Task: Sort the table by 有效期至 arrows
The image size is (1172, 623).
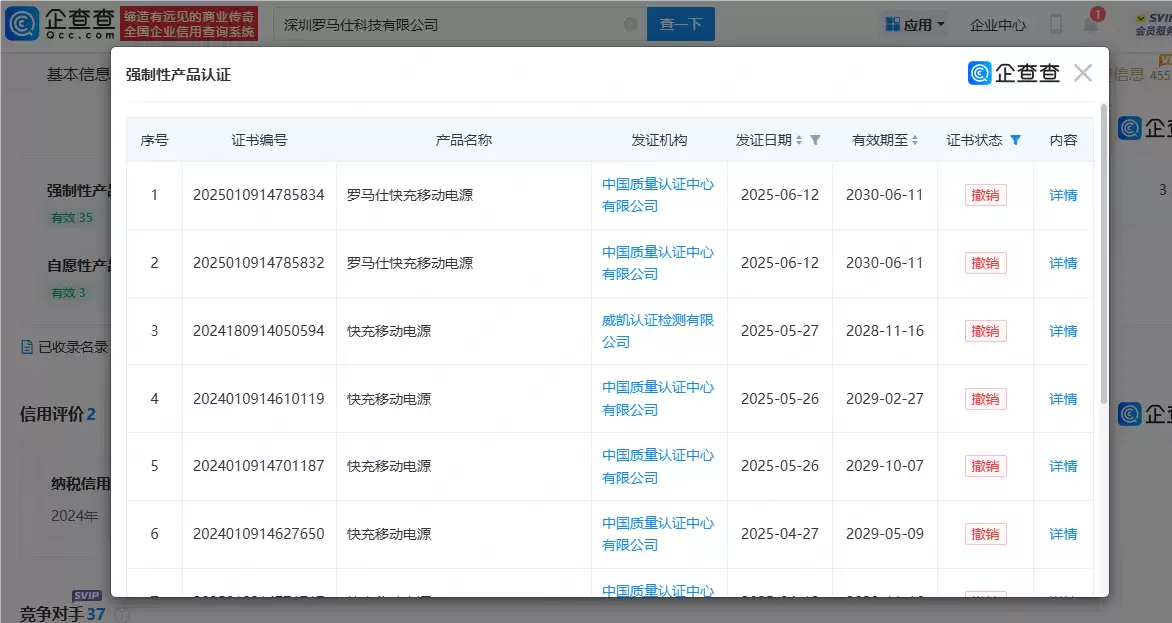Action: point(914,140)
